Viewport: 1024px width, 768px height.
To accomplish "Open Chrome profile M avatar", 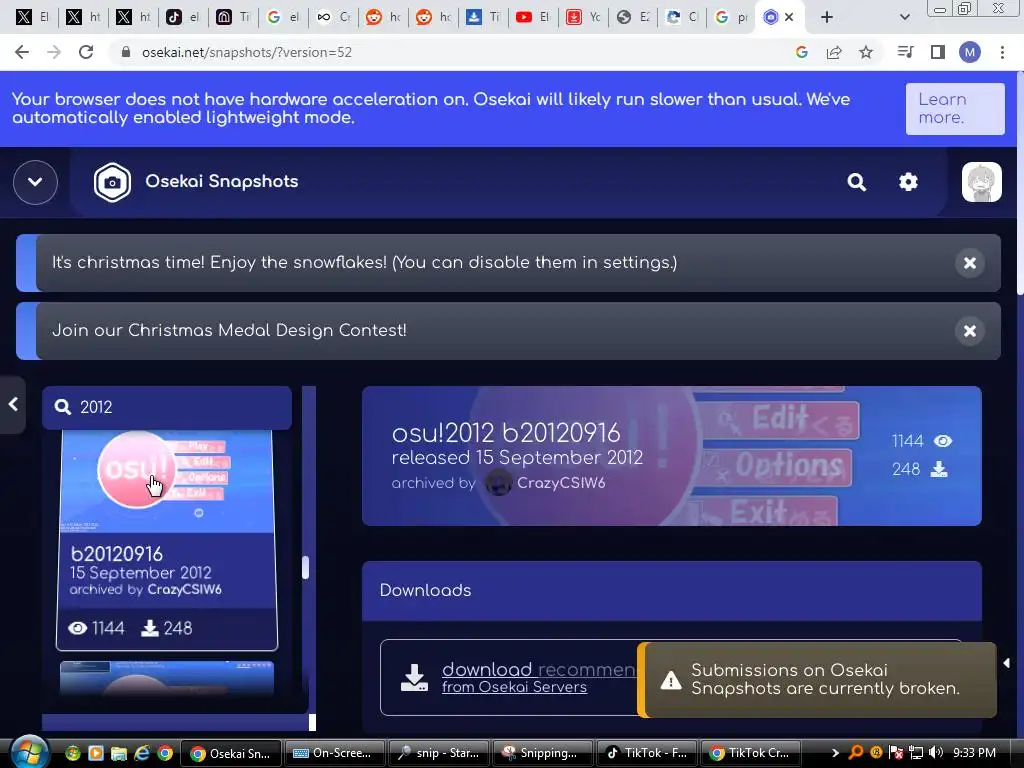I will click(970, 52).
